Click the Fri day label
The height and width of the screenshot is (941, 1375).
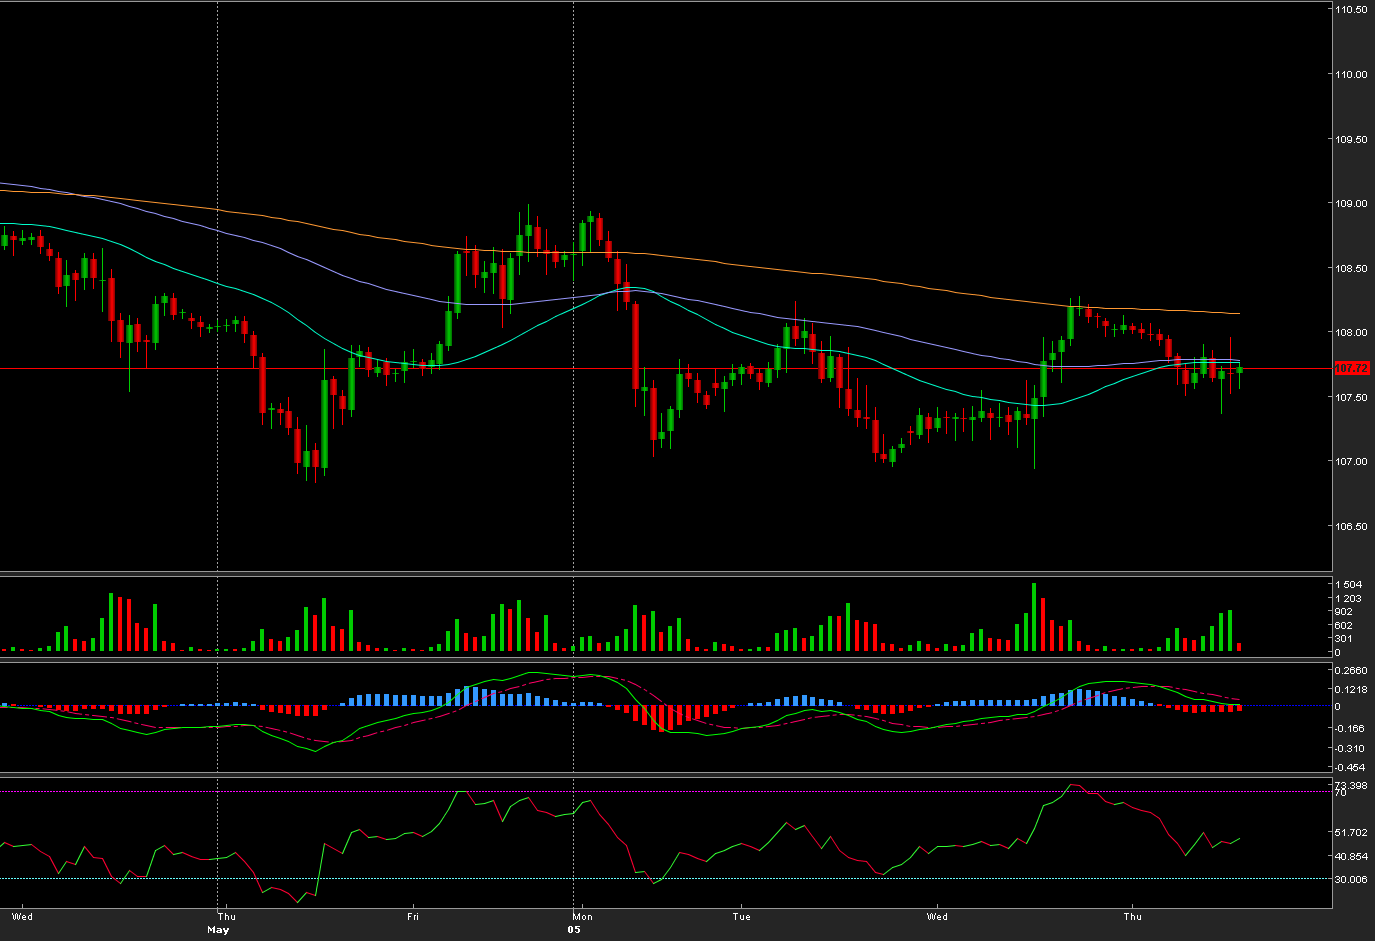click(413, 917)
